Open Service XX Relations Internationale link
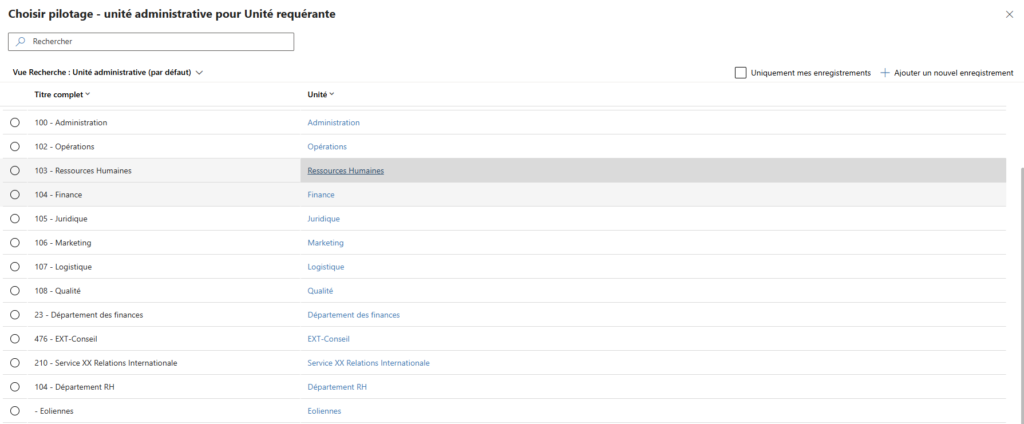Image resolution: width=1024 pixels, height=424 pixels. (368, 363)
